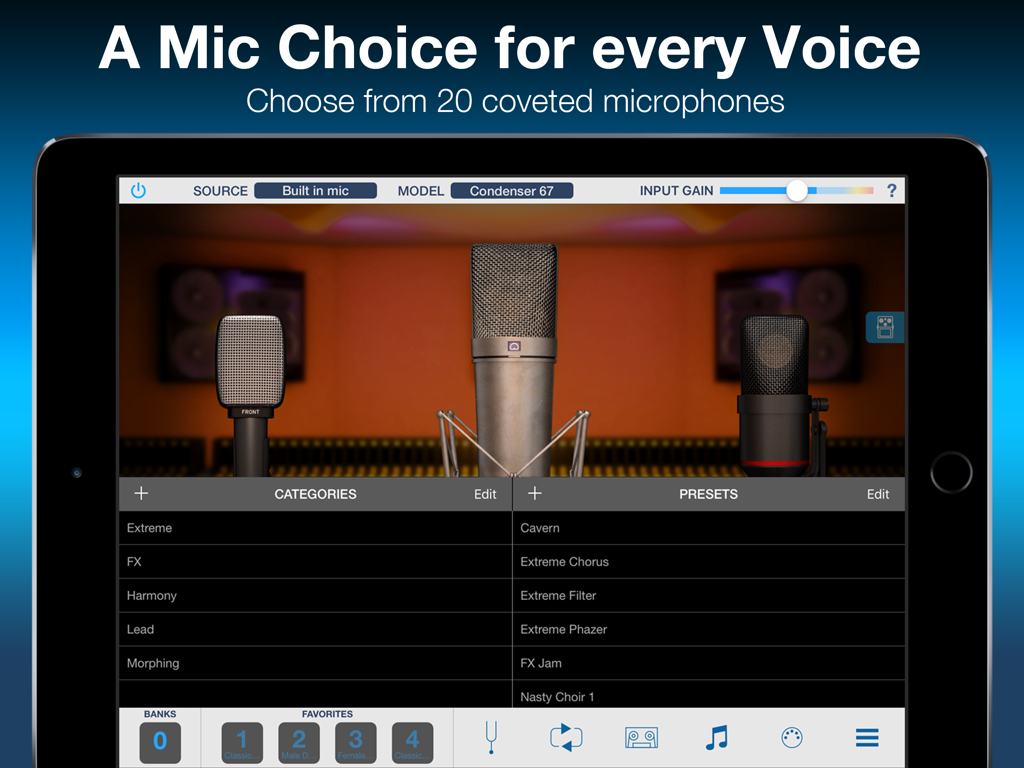Open the Banks selector showing 0
The height and width of the screenshot is (768, 1024).
pos(160,743)
